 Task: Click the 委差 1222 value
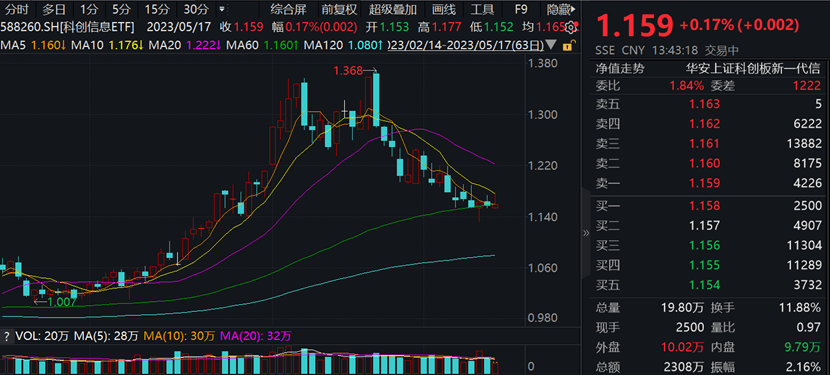tap(807, 86)
